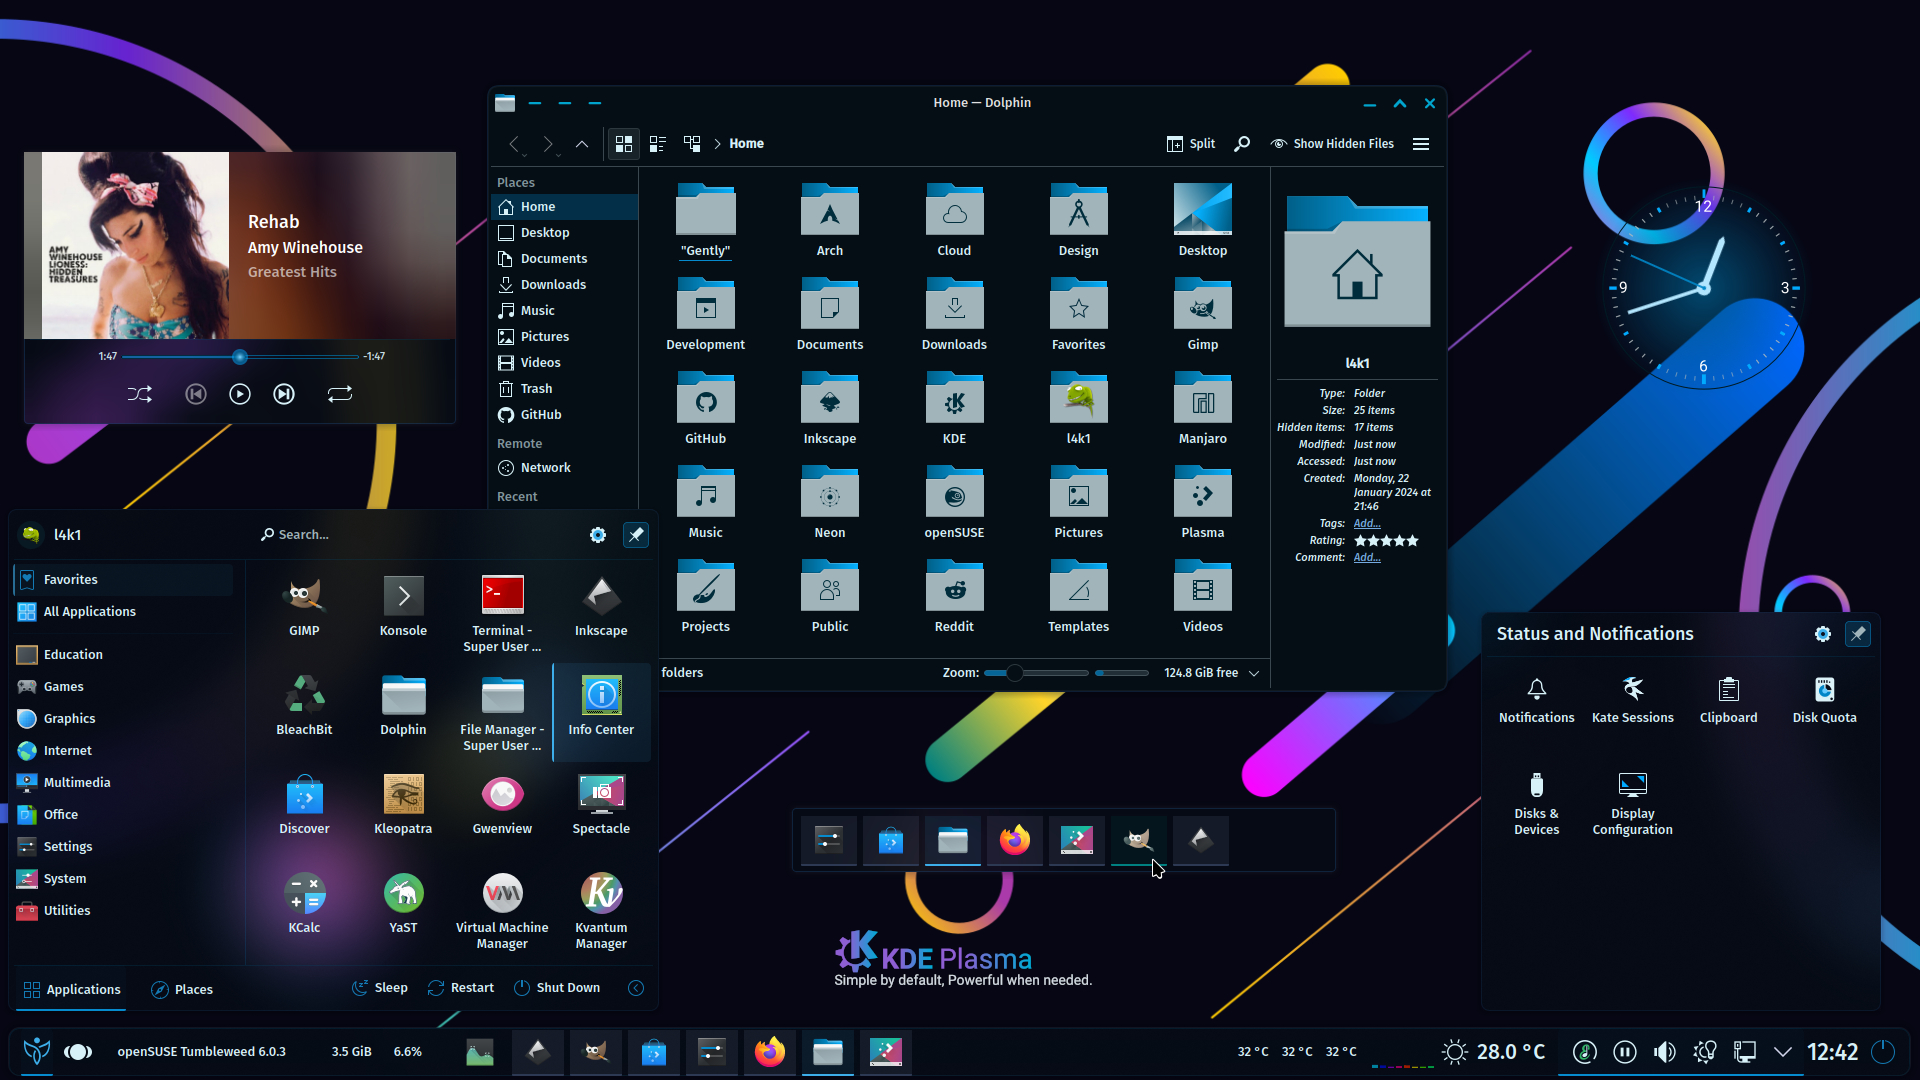
Task: Open Discover software center in menu
Action: click(304, 804)
